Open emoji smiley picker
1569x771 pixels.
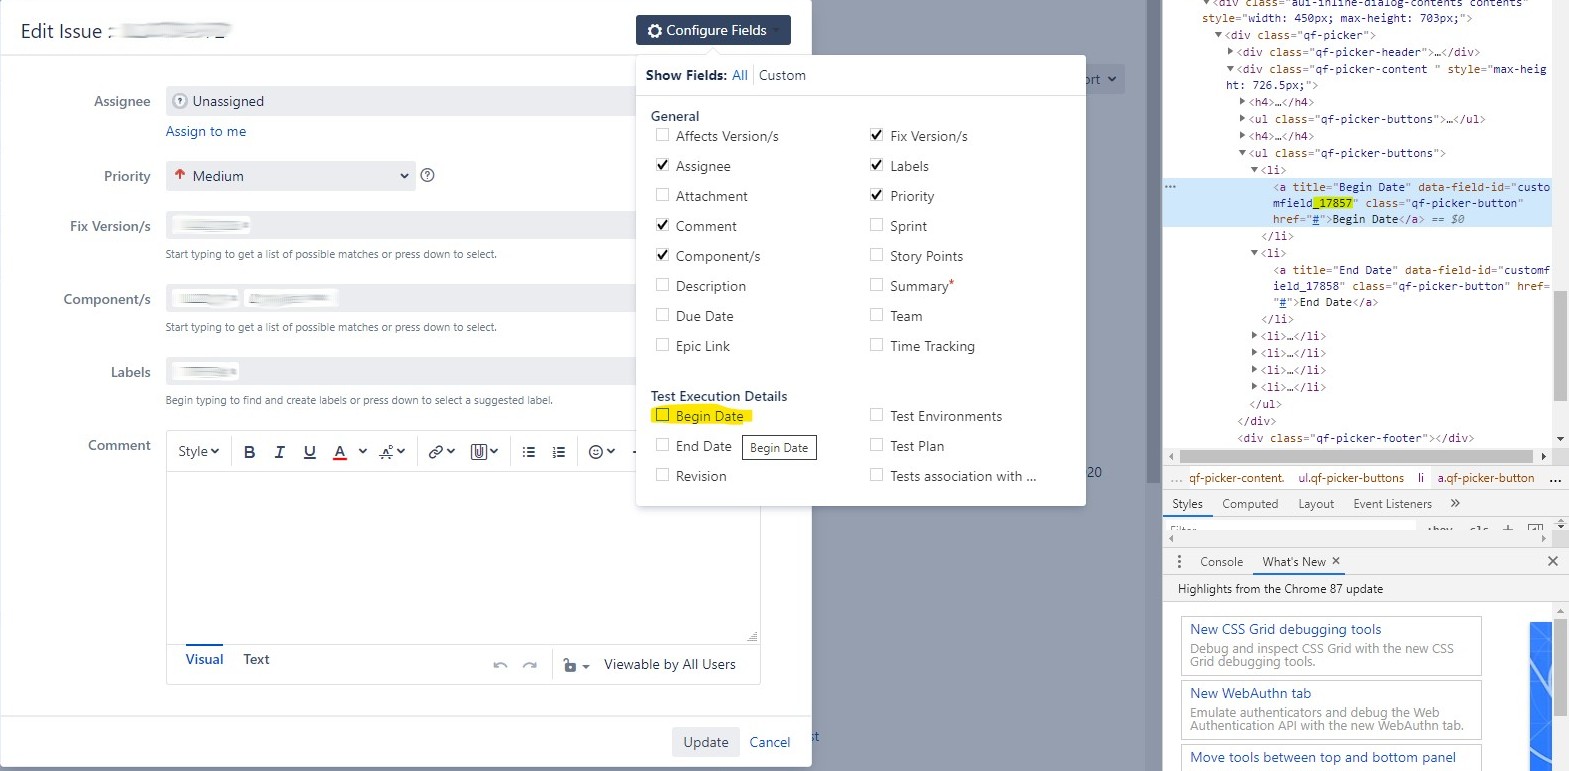pos(602,452)
